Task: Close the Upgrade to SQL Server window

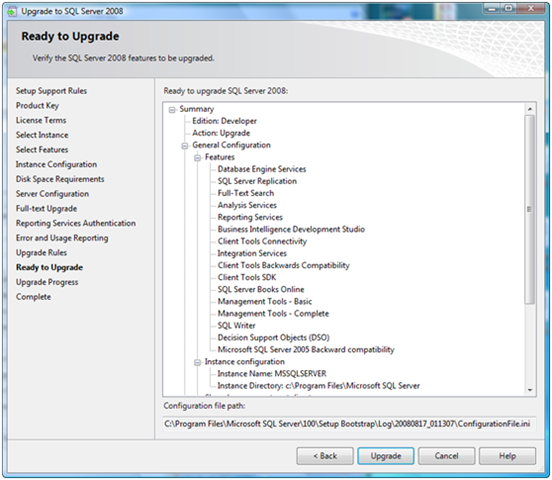Action: tap(531, 8)
